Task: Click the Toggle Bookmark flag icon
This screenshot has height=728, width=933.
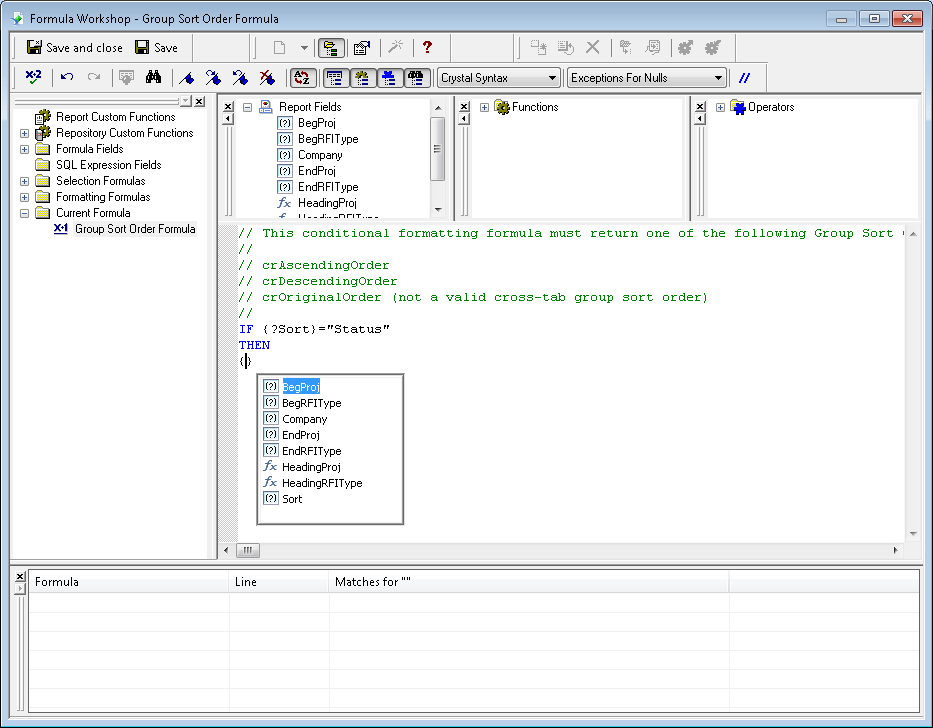Action: (x=187, y=77)
